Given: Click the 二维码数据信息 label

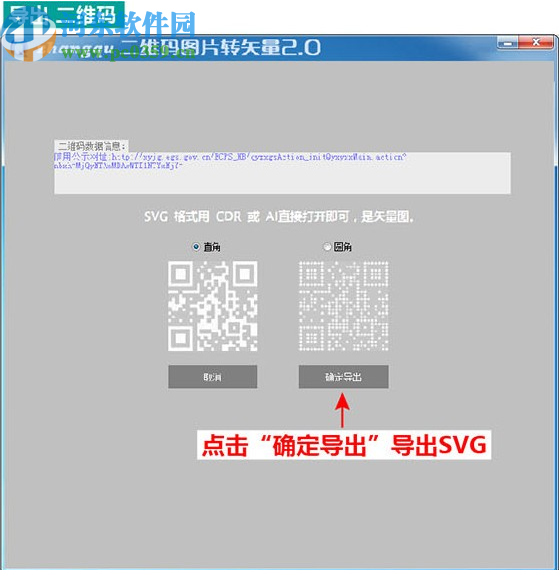Looking at the screenshot, I should pos(91,146).
